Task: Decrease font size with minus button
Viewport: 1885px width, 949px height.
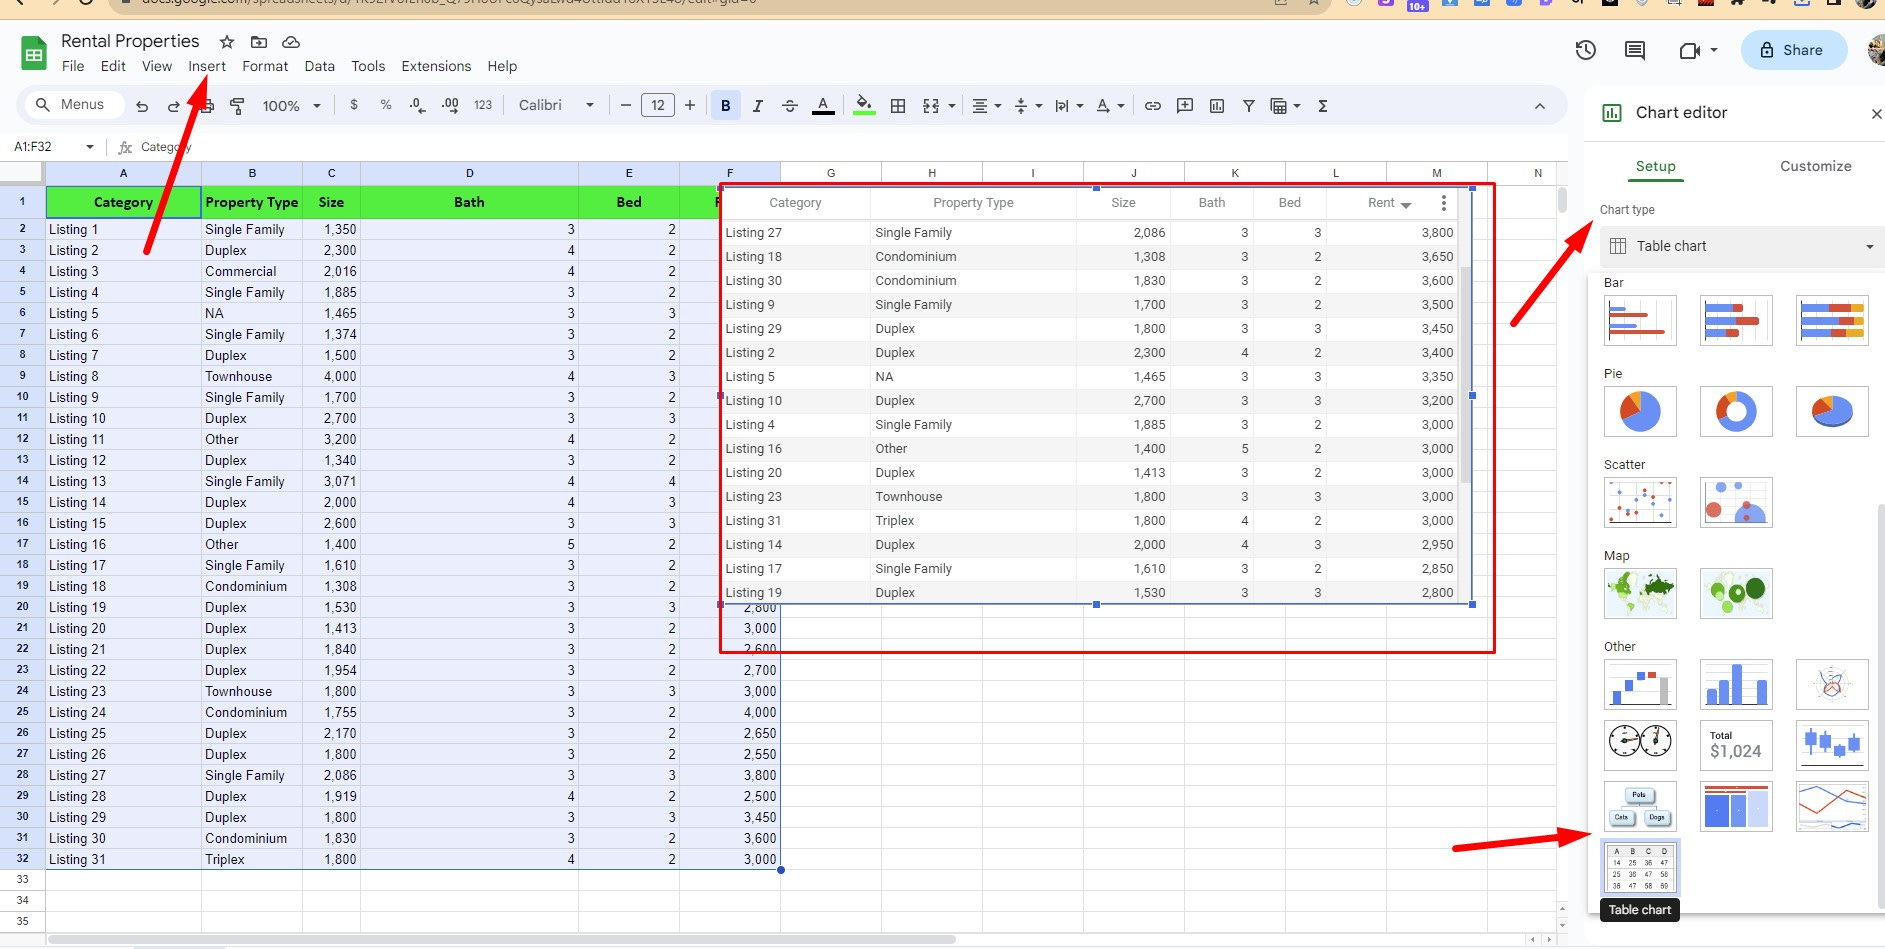Action: [625, 105]
